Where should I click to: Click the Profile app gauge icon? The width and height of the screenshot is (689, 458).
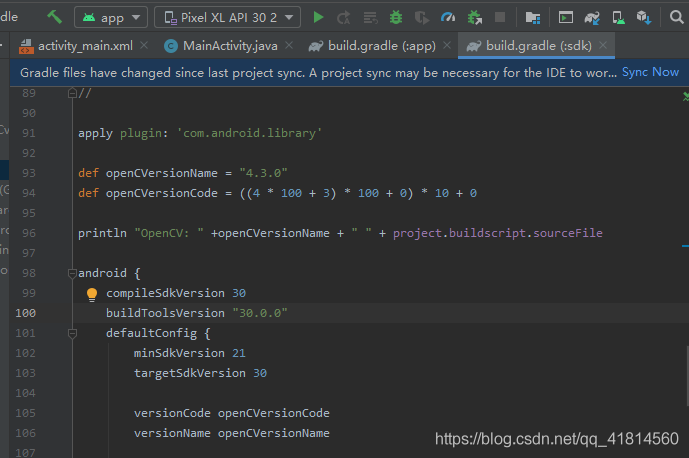pyautogui.click(x=447, y=17)
